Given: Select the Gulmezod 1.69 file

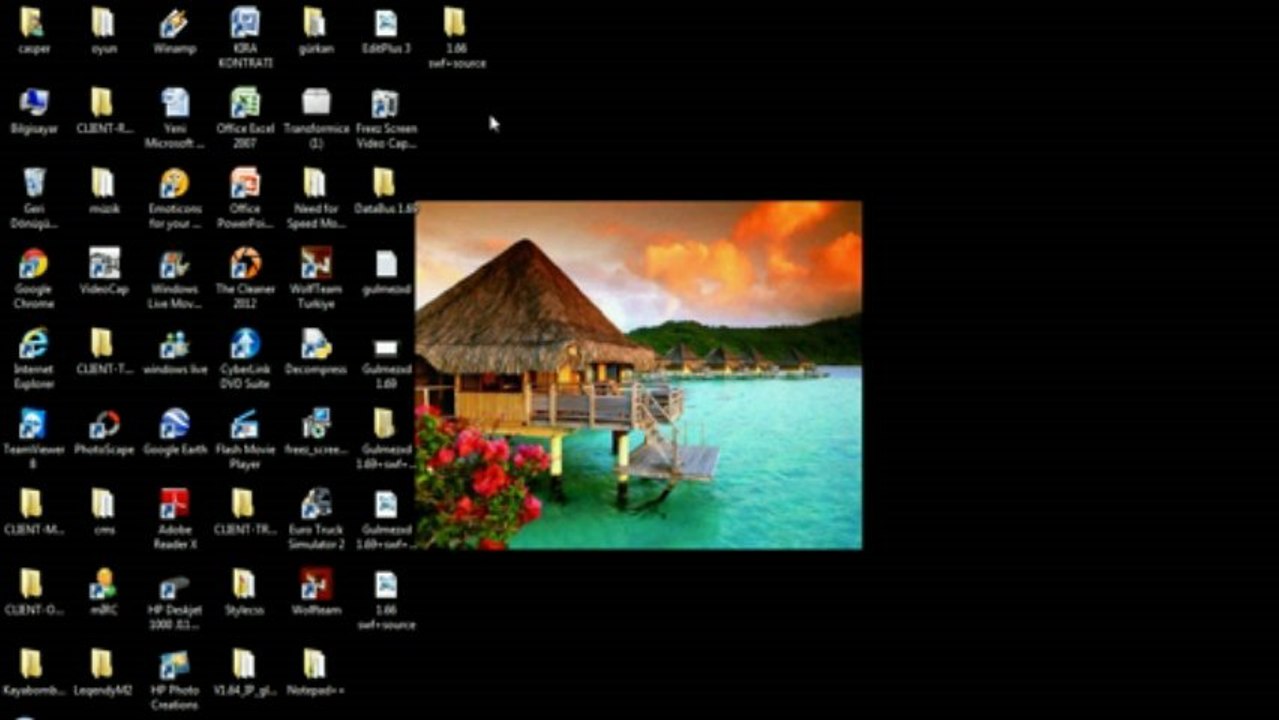Looking at the screenshot, I should [x=385, y=347].
